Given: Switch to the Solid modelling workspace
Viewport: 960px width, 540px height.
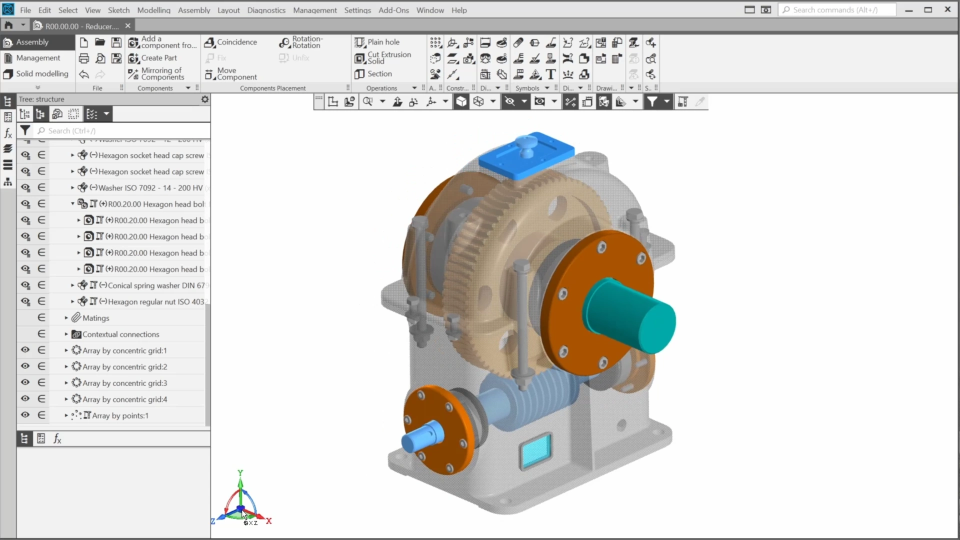Looking at the screenshot, I should coord(41,74).
